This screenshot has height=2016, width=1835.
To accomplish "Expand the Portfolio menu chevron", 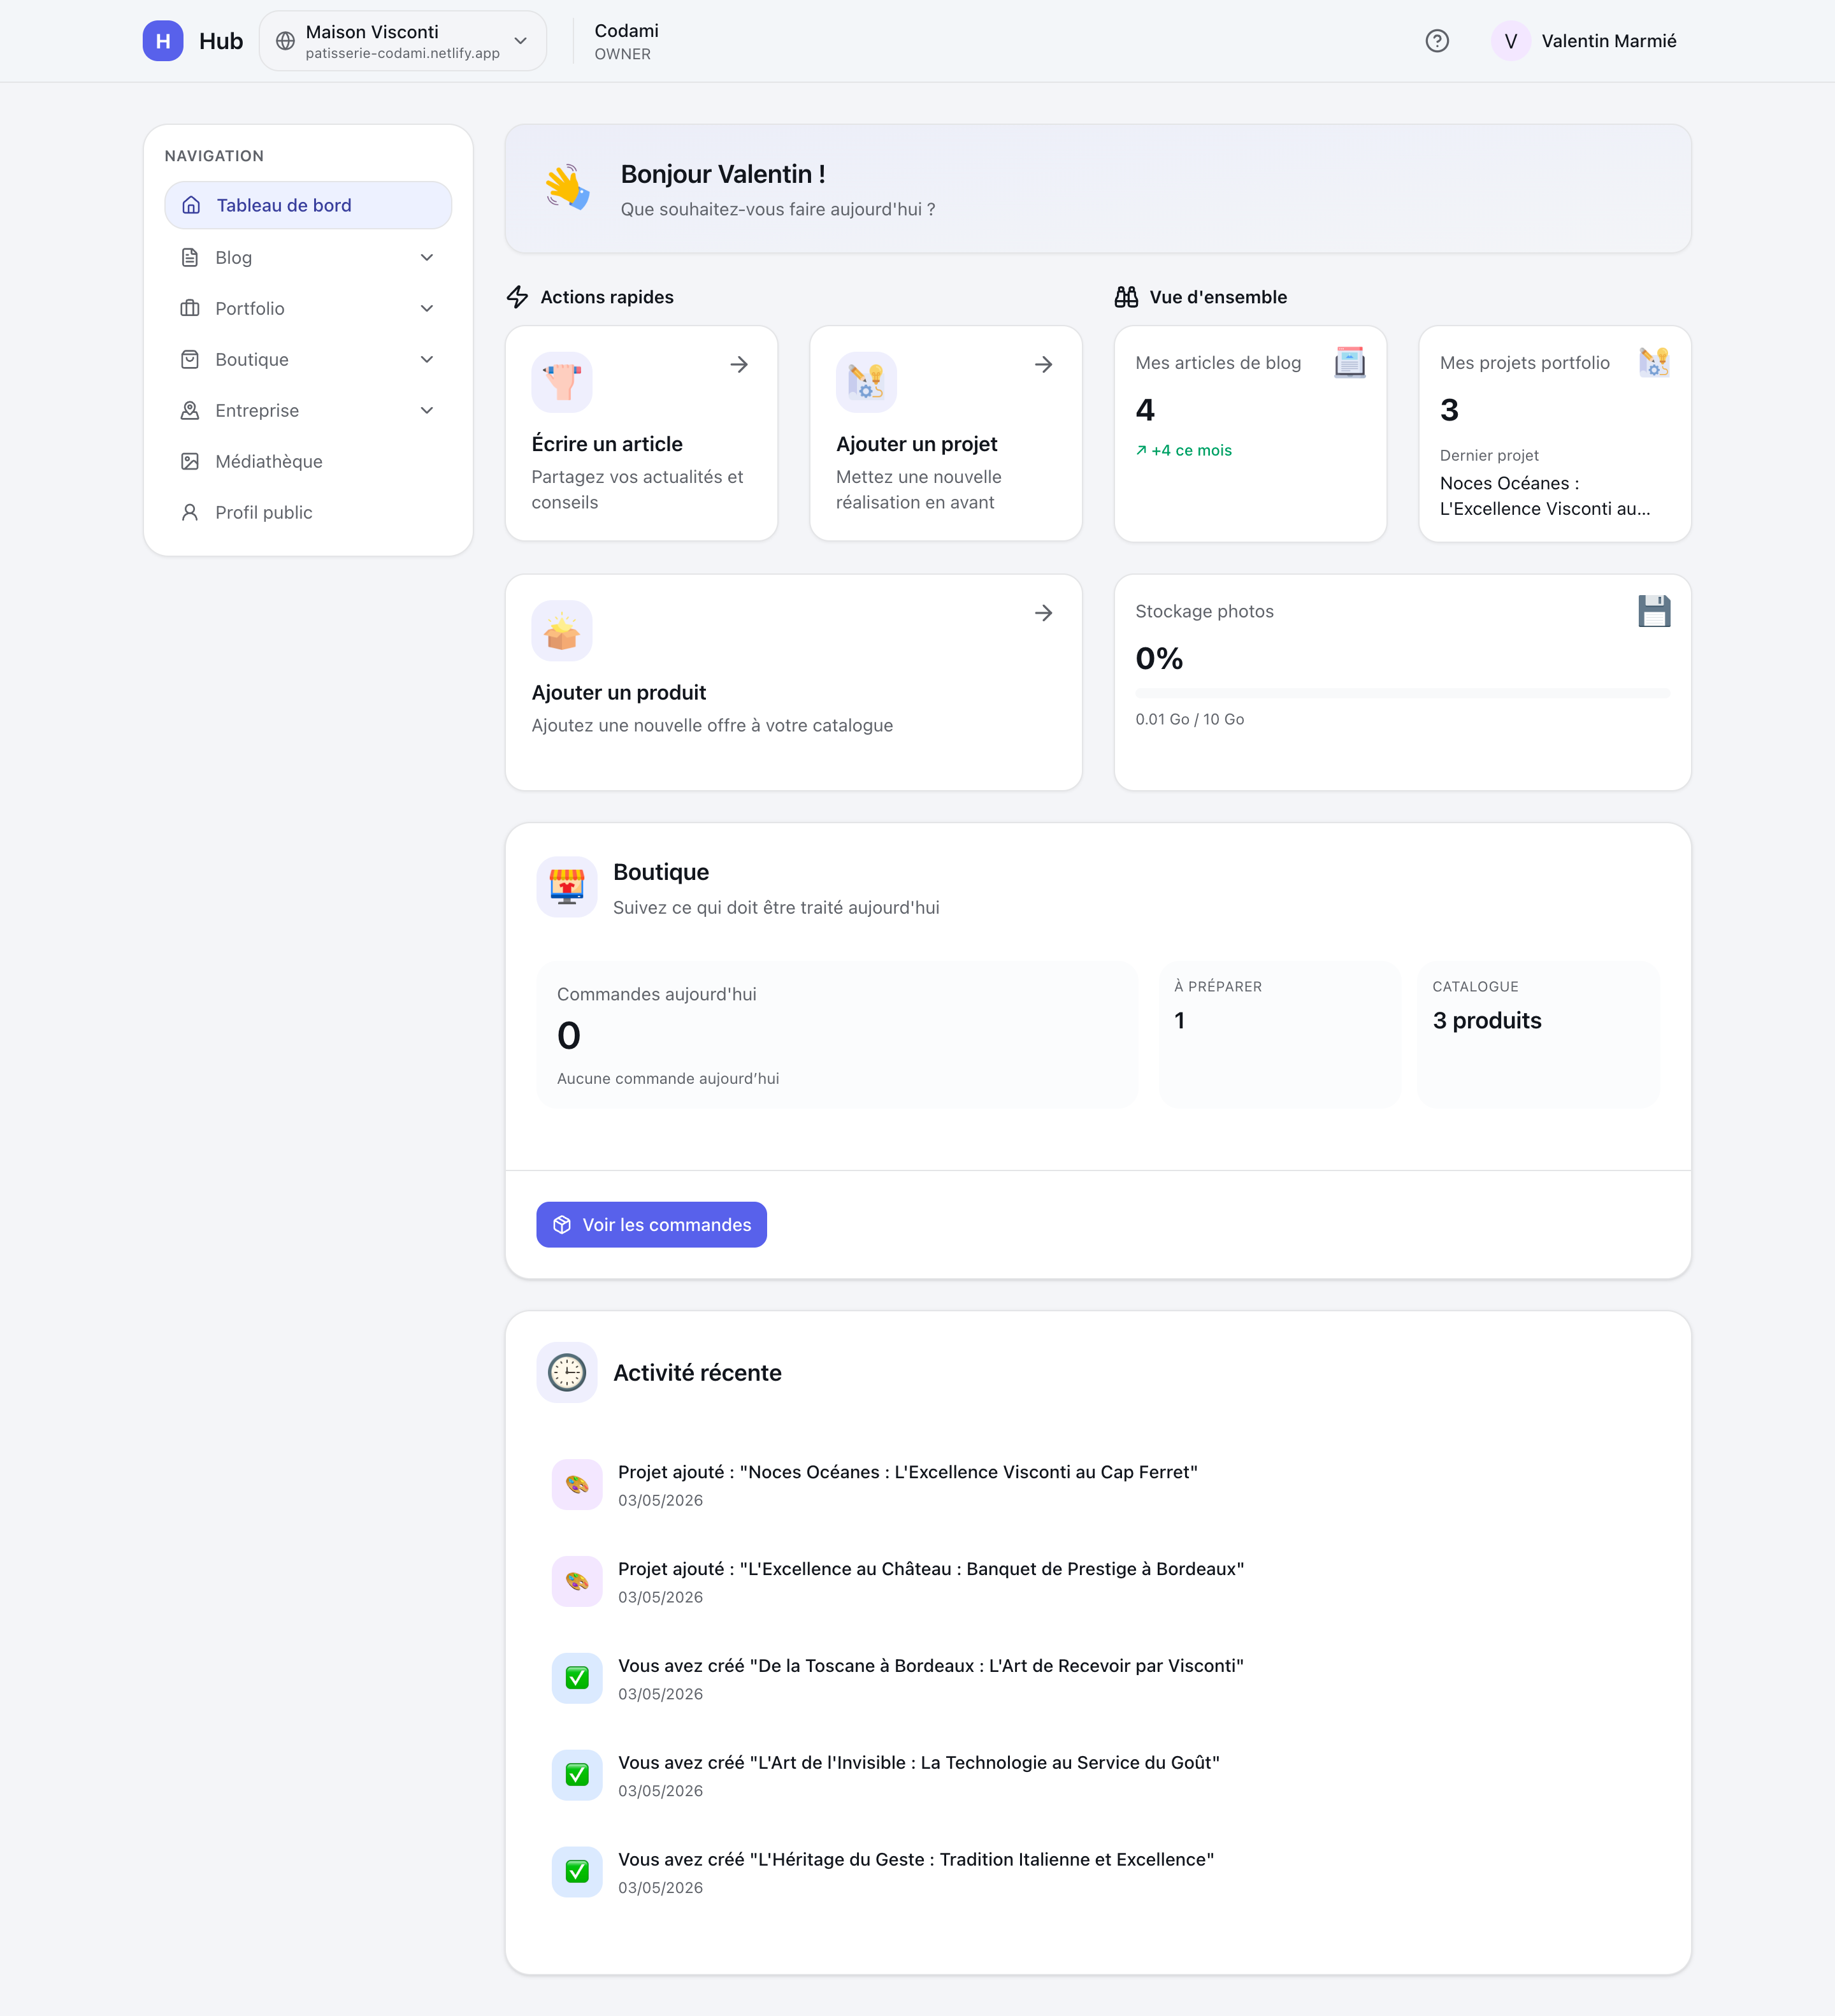I will pos(427,308).
